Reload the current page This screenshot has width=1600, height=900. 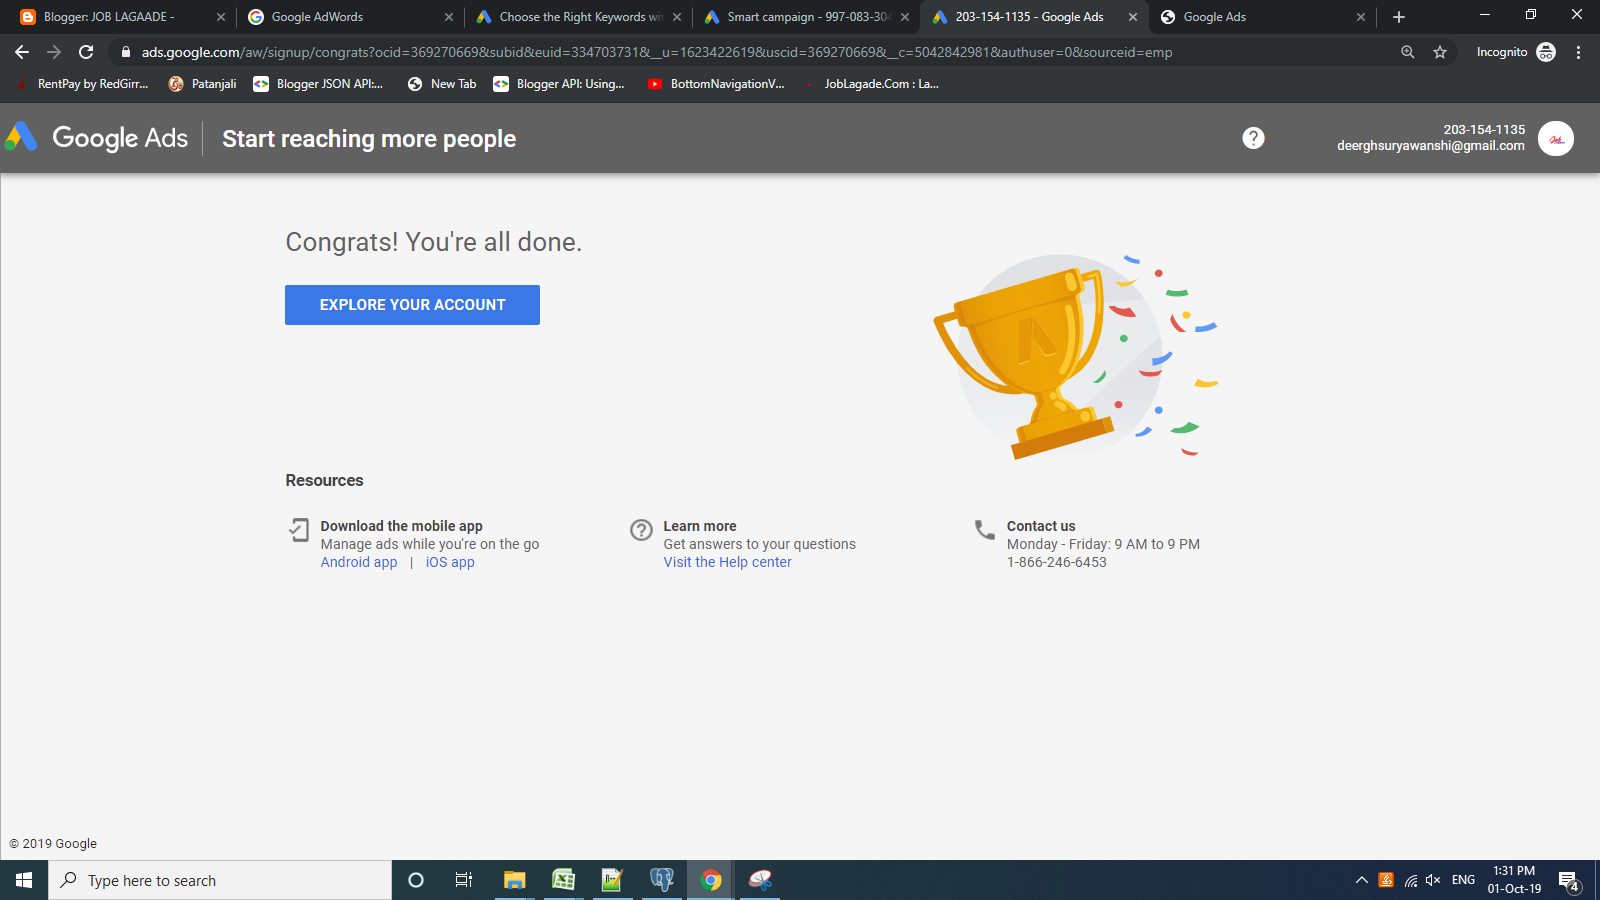click(x=86, y=52)
